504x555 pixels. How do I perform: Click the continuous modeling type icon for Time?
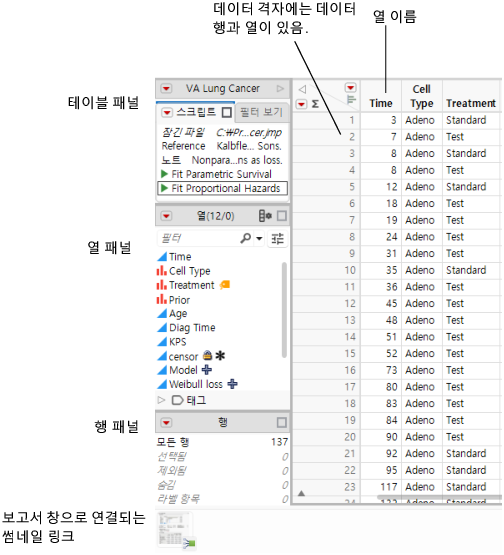pos(162,256)
